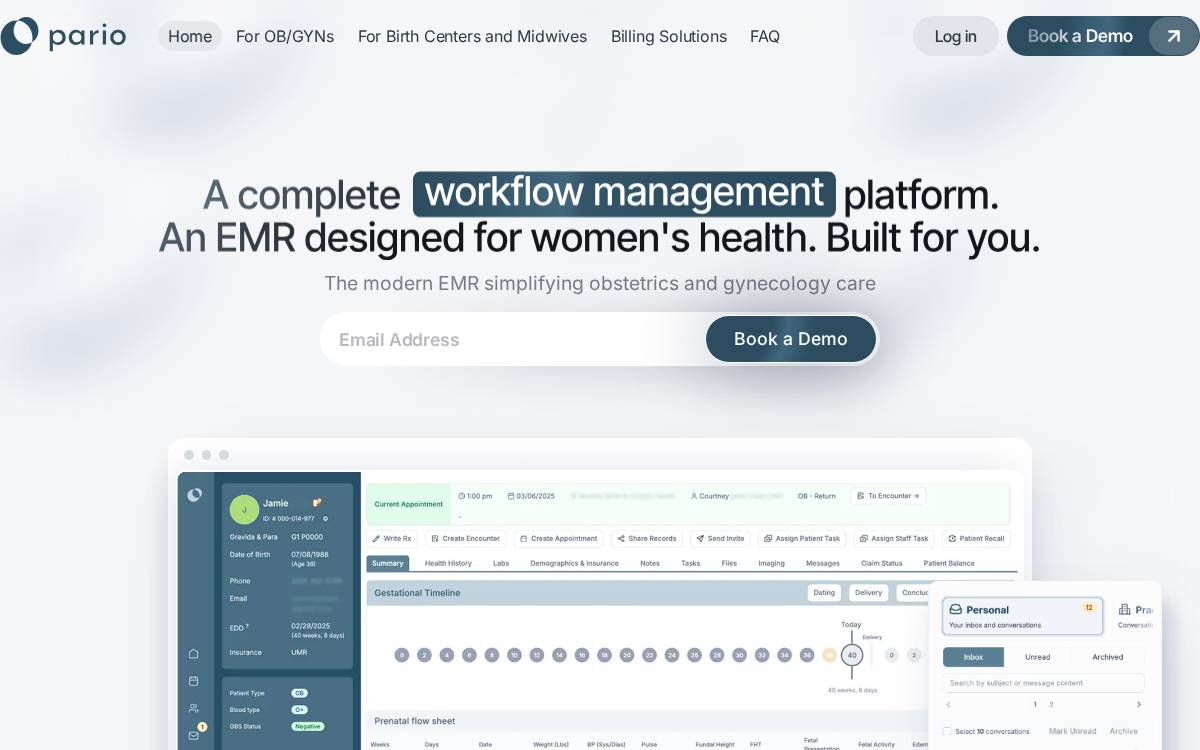The image size is (1200, 750).
Task: Open the calendar icon in EMR sidebar
Action: pos(193,680)
